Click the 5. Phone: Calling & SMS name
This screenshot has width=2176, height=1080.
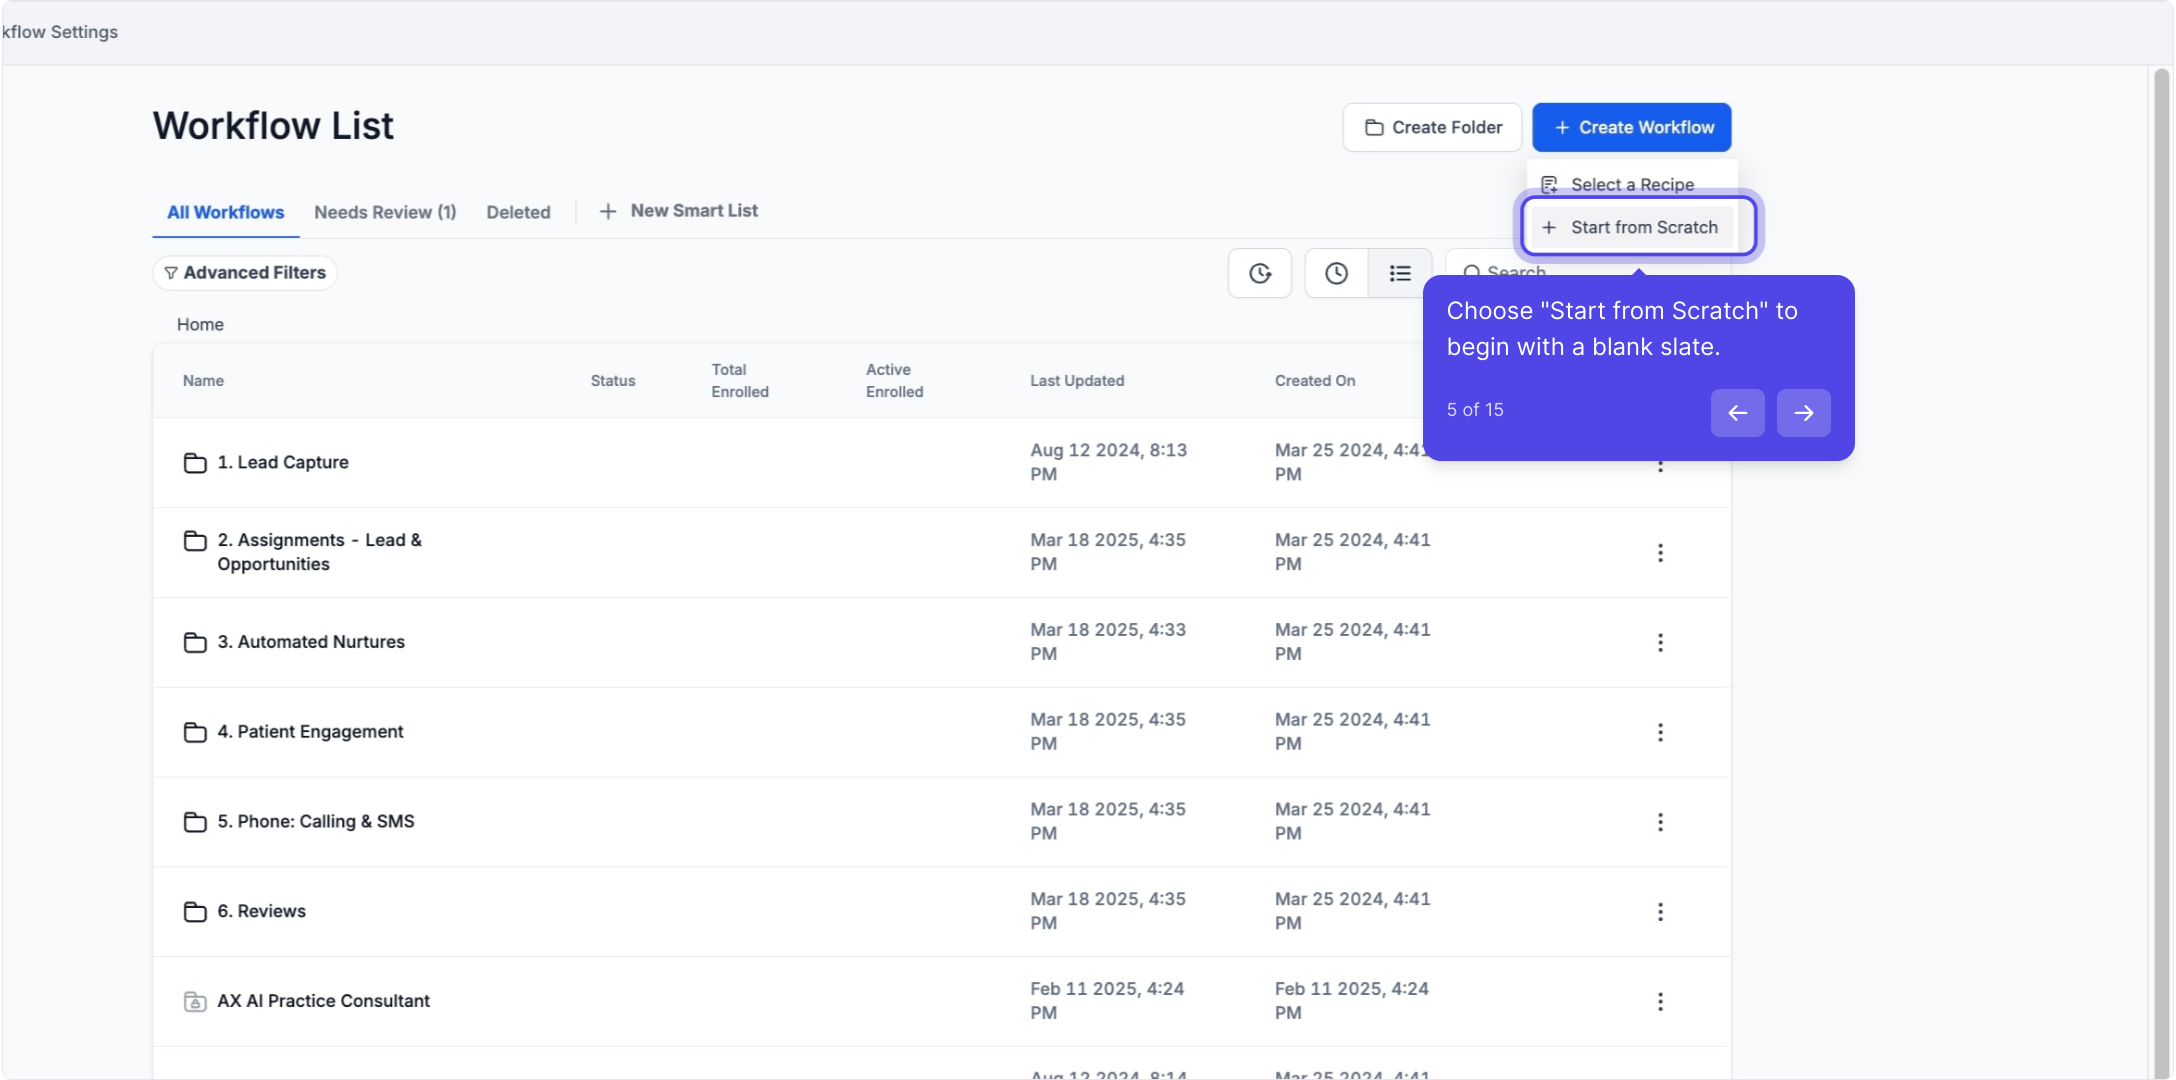coord(316,821)
